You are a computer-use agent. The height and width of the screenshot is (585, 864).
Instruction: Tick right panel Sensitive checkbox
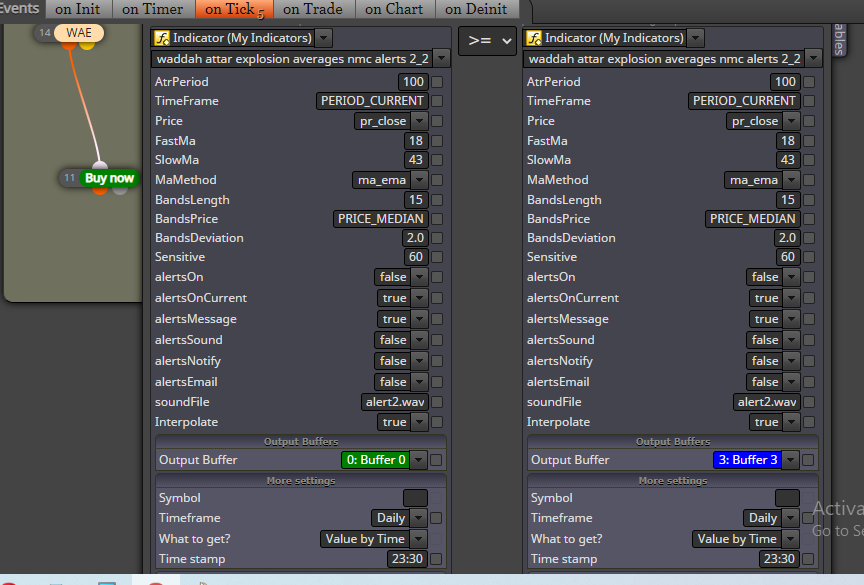pos(809,257)
